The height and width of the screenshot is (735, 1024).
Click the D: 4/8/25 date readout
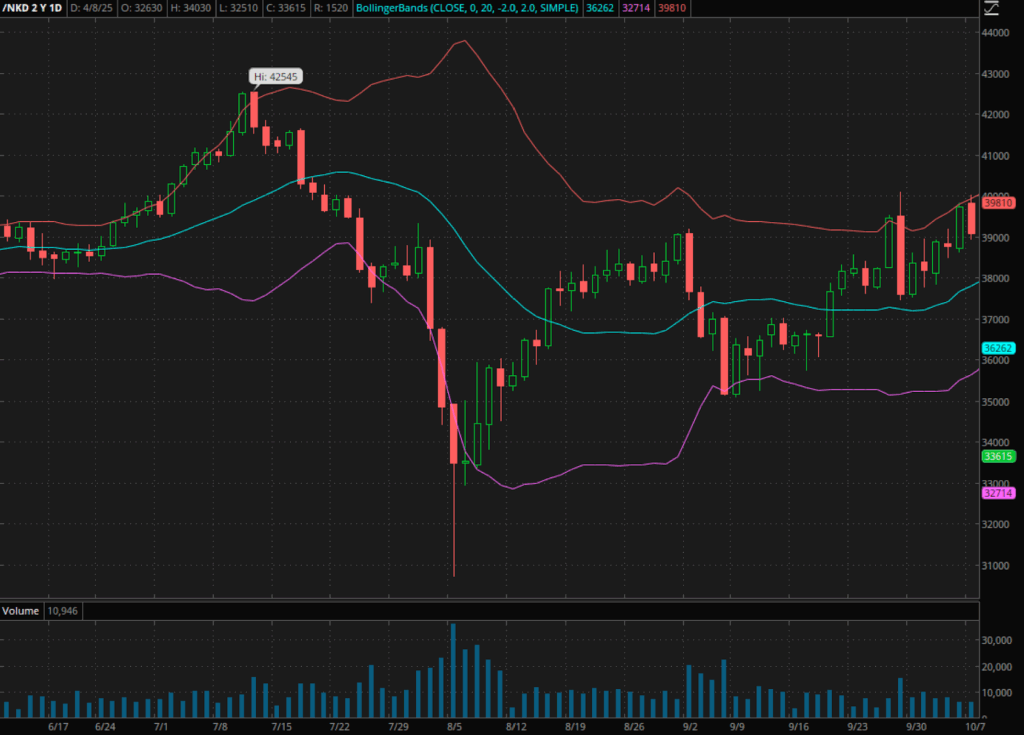point(91,8)
